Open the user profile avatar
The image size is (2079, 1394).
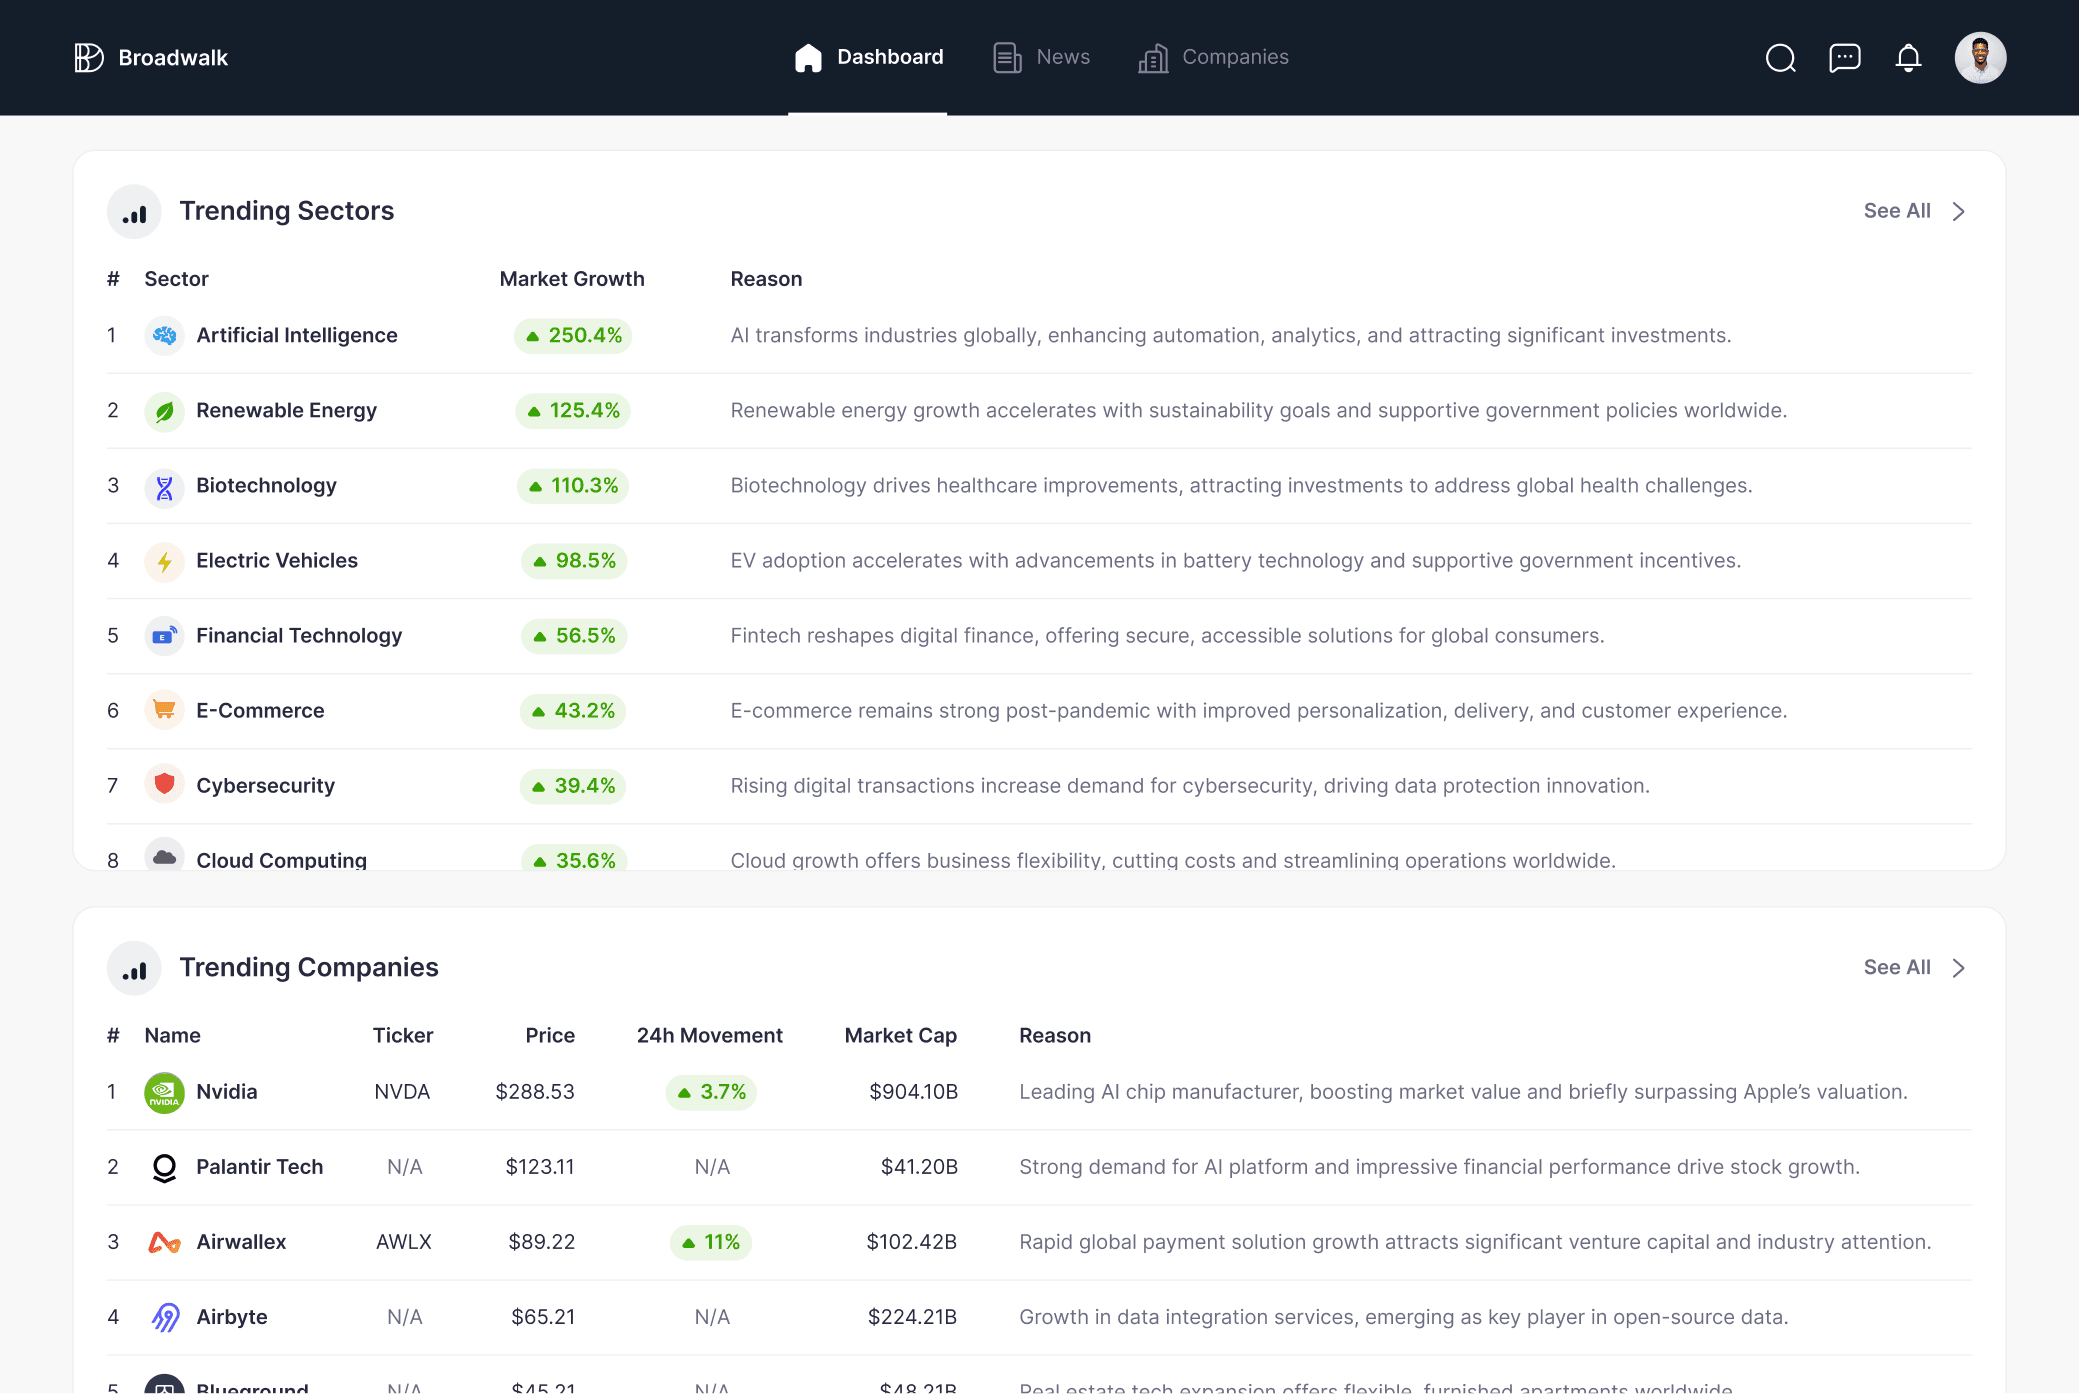(1980, 58)
